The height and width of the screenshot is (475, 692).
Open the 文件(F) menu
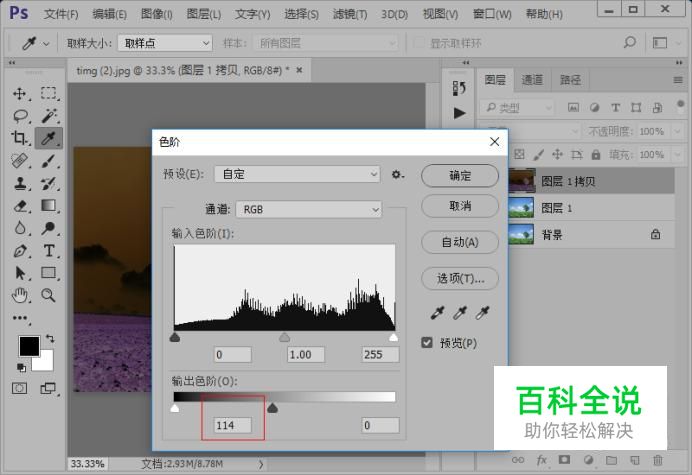(x=61, y=14)
